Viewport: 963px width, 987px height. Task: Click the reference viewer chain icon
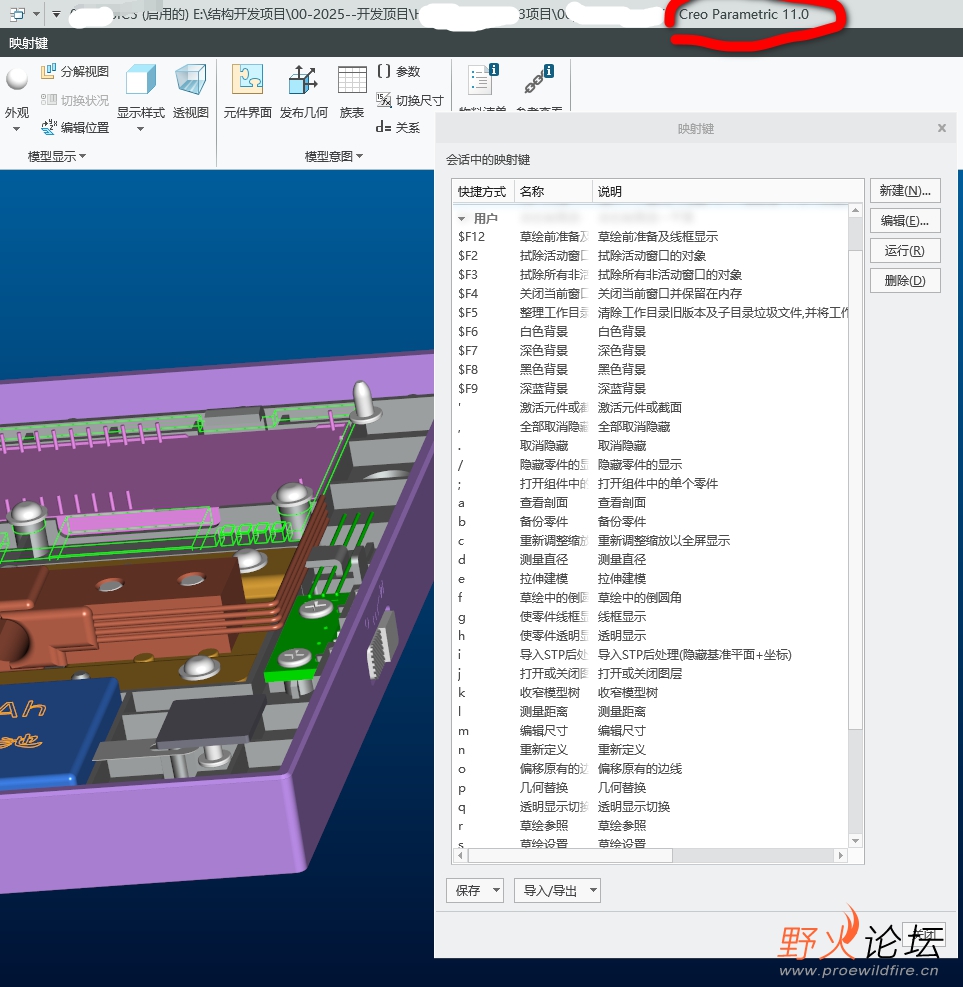[539, 80]
